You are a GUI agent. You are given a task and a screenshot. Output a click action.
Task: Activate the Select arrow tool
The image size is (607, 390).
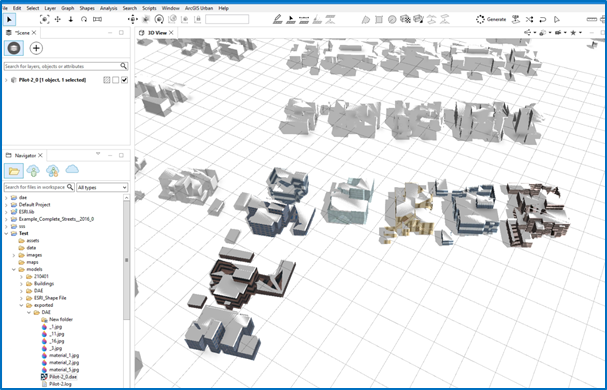point(9,19)
